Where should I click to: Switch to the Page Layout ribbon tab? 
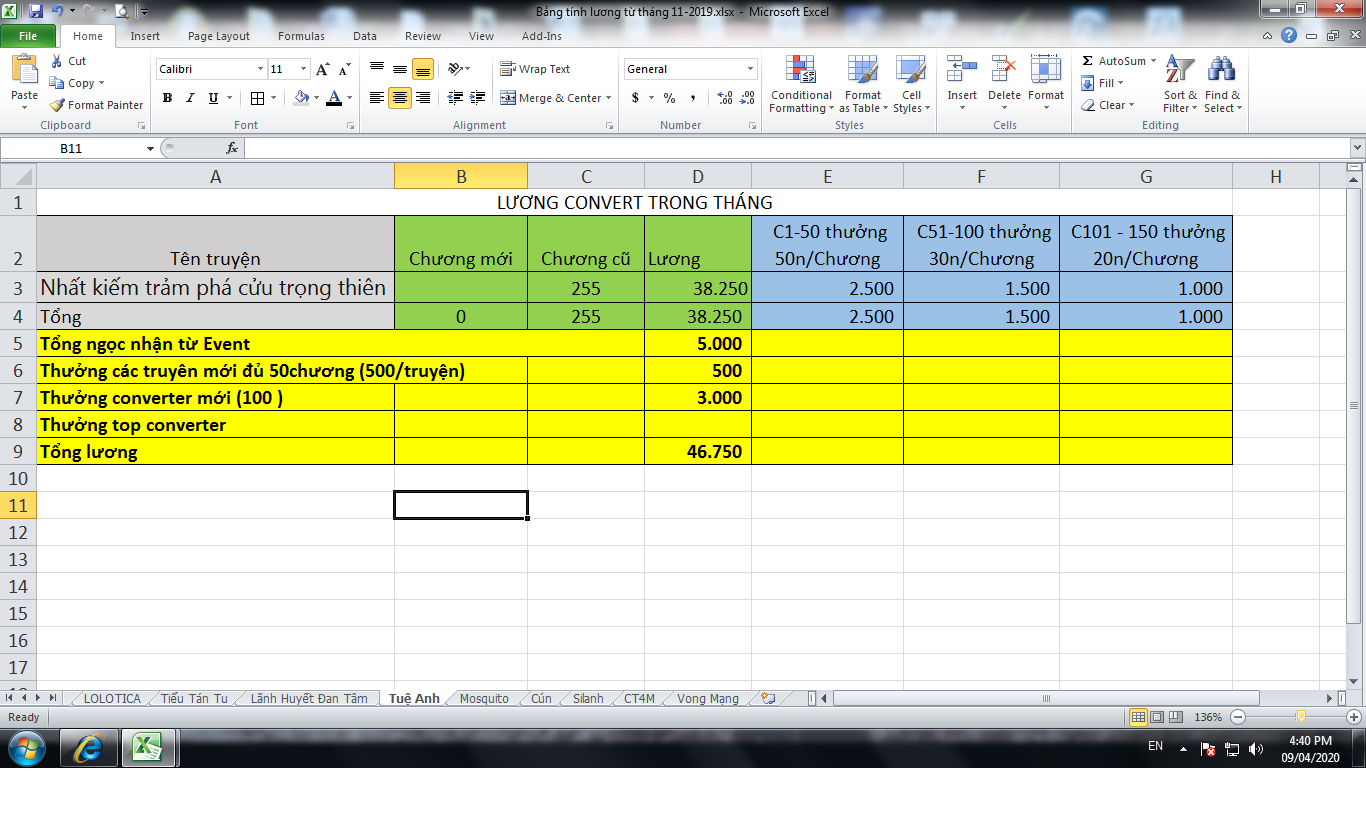tap(219, 36)
